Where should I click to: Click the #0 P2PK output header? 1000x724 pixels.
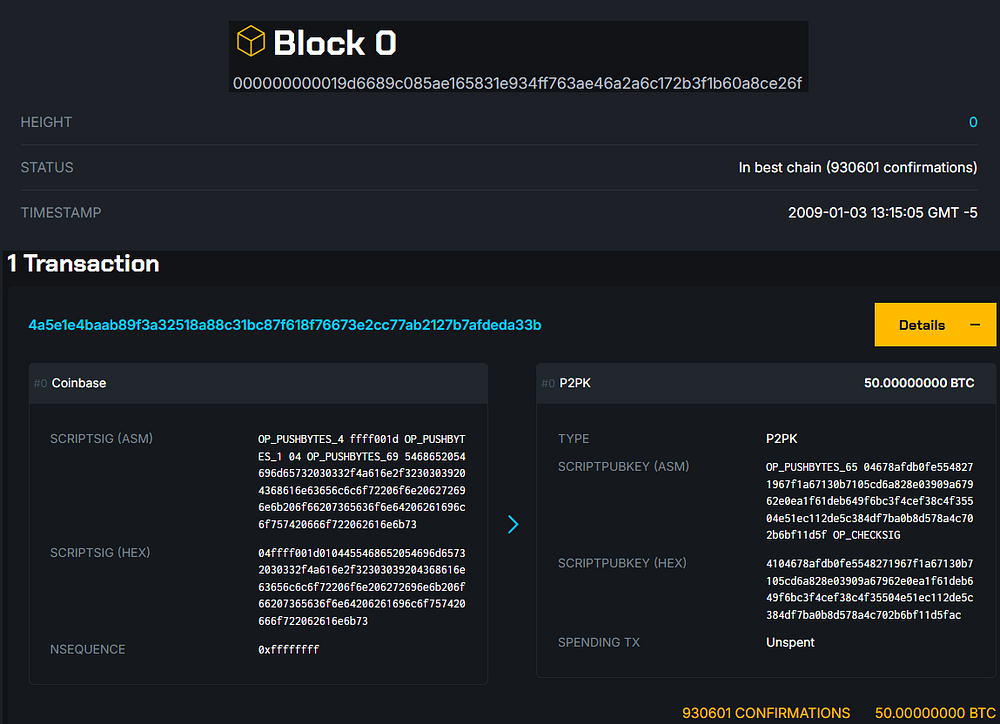click(x=574, y=383)
